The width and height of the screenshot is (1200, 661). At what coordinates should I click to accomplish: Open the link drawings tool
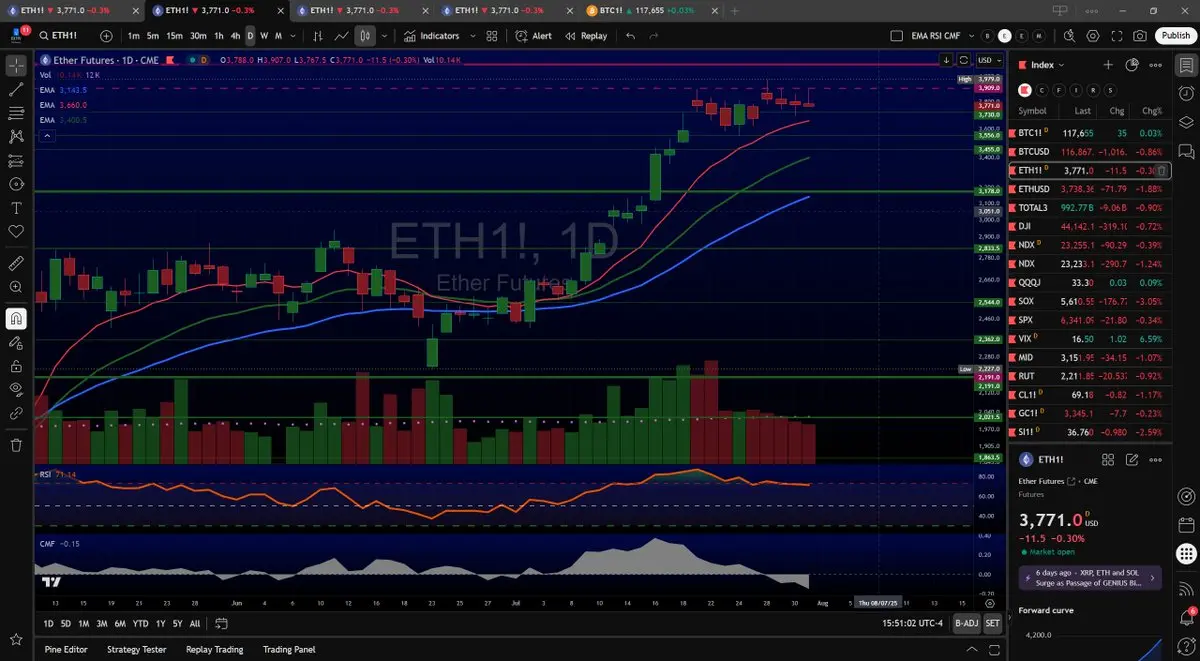(x=16, y=413)
